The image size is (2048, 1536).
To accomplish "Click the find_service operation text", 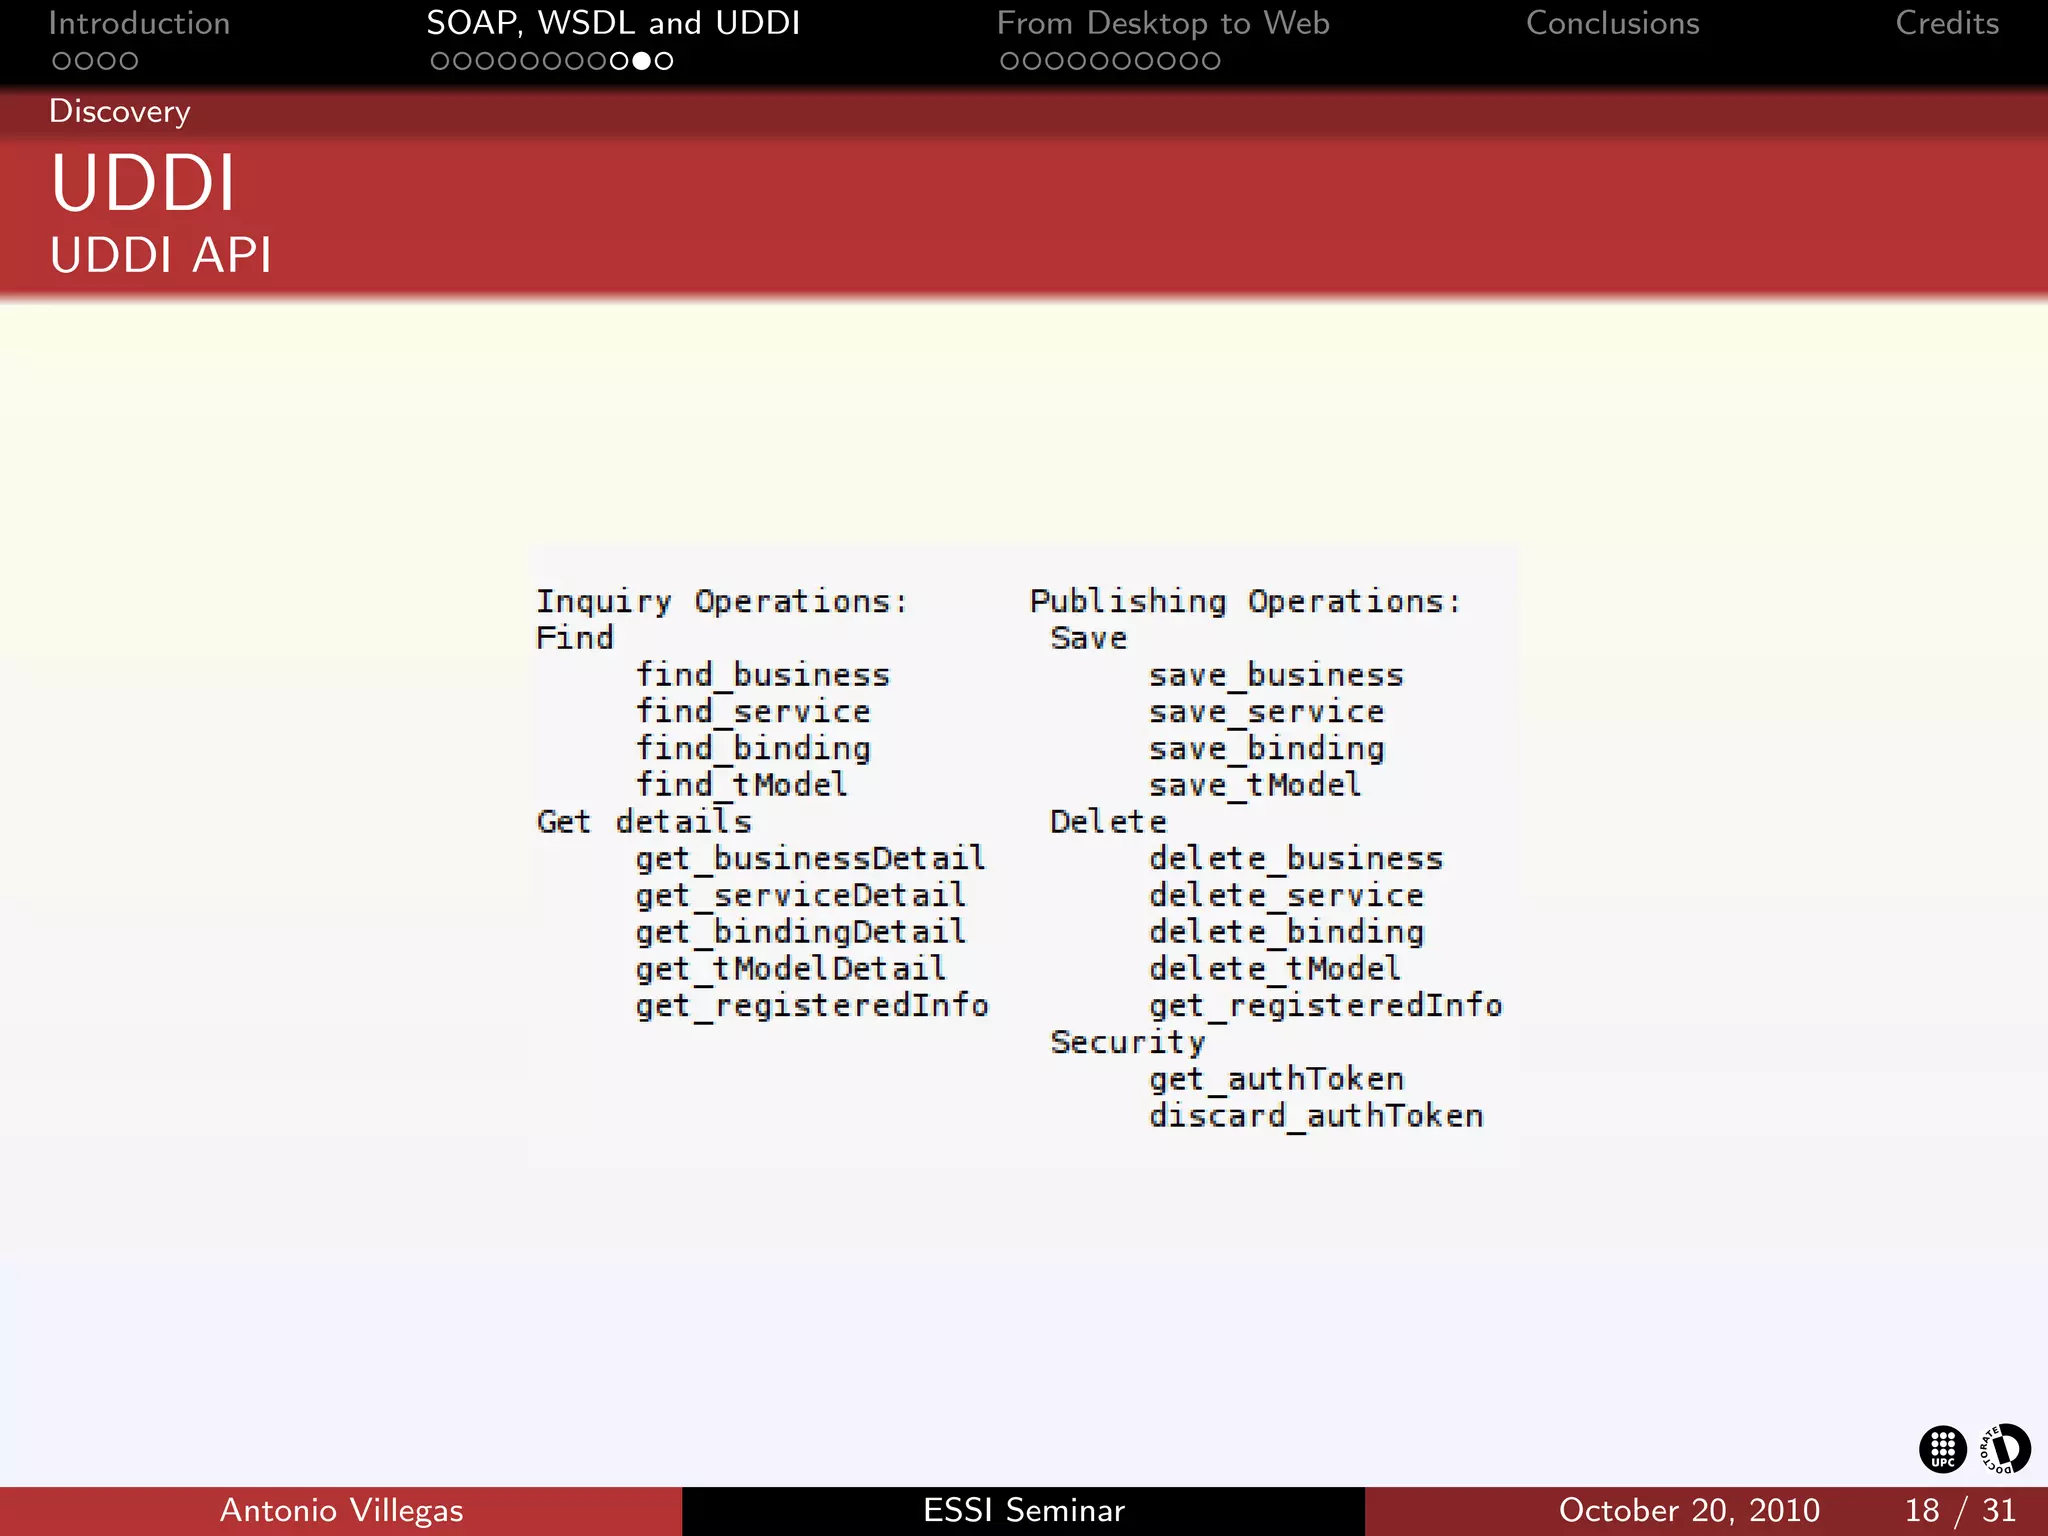I will pyautogui.click(x=753, y=712).
